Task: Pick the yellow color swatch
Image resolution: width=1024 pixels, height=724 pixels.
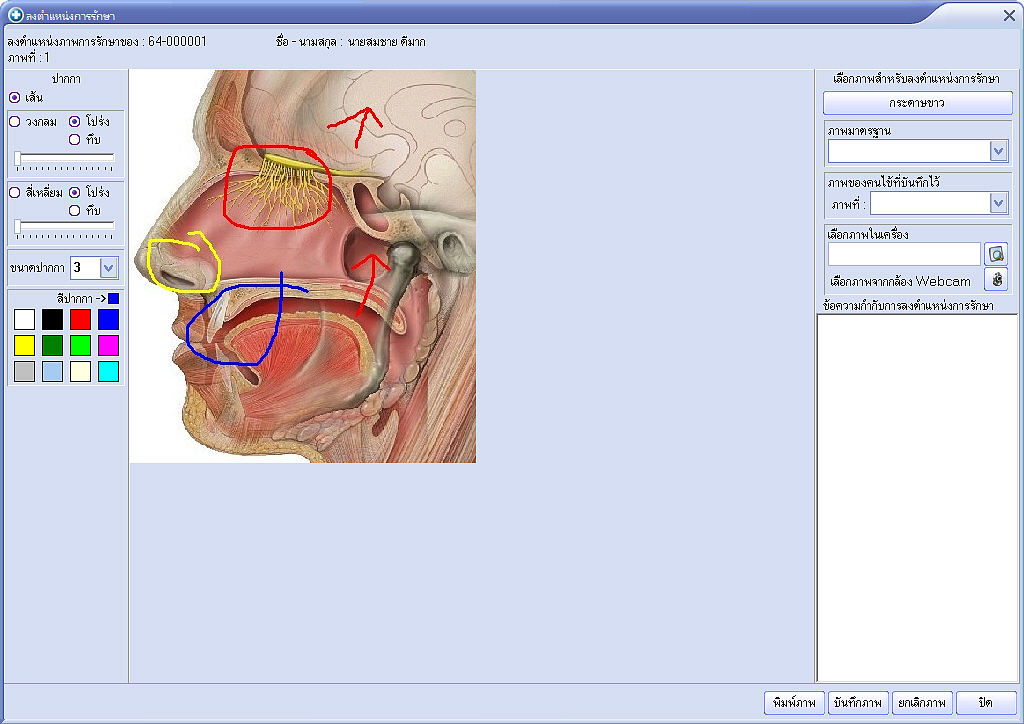Action: coord(24,345)
